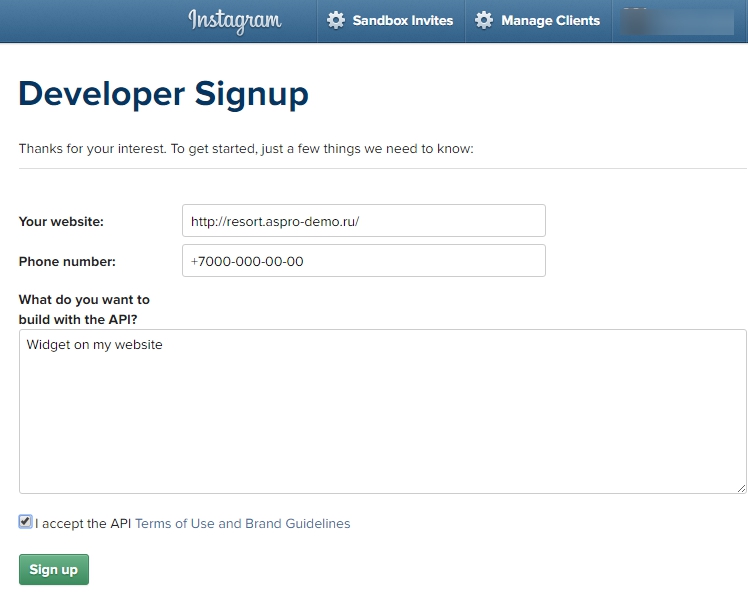The width and height of the screenshot is (748, 604).
Task: Focus the Phone number input field
Action: 363,261
